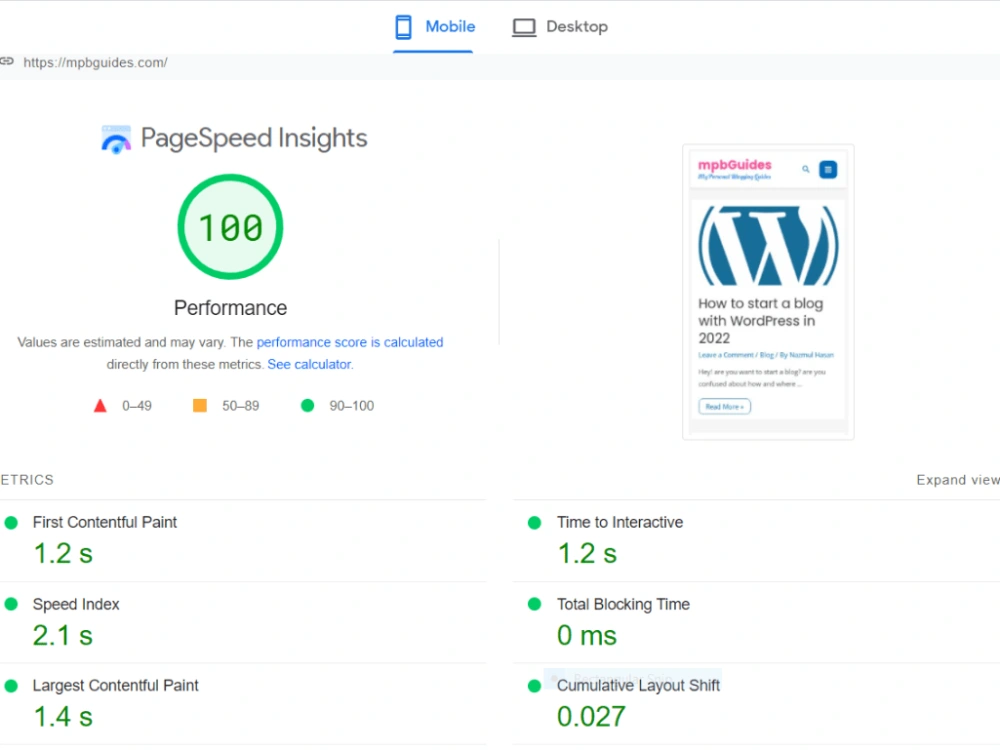Click the green dot beside Largest Contentful Paint
Viewport: 1000px width, 750px height.
tap(11, 686)
